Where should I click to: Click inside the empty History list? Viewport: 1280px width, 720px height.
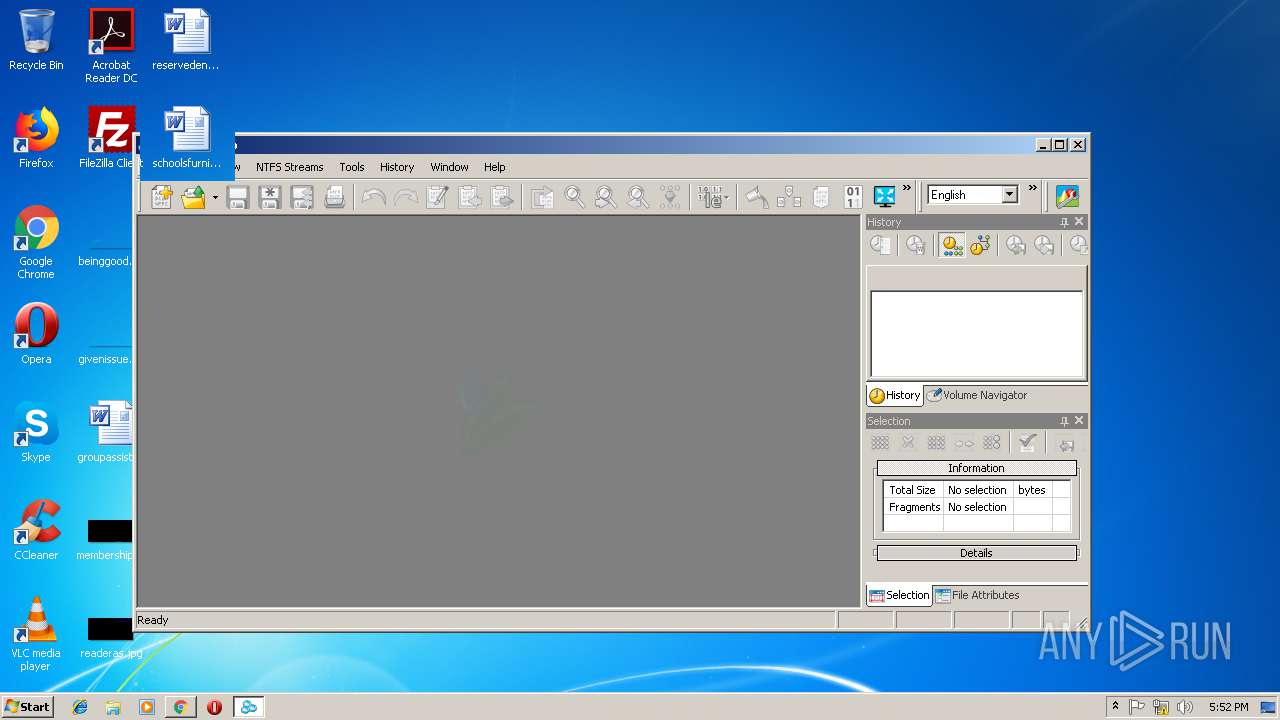tap(977, 334)
